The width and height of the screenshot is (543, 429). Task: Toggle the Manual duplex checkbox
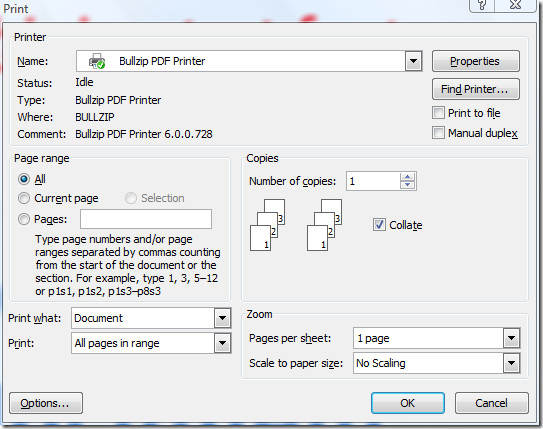pyautogui.click(x=438, y=133)
